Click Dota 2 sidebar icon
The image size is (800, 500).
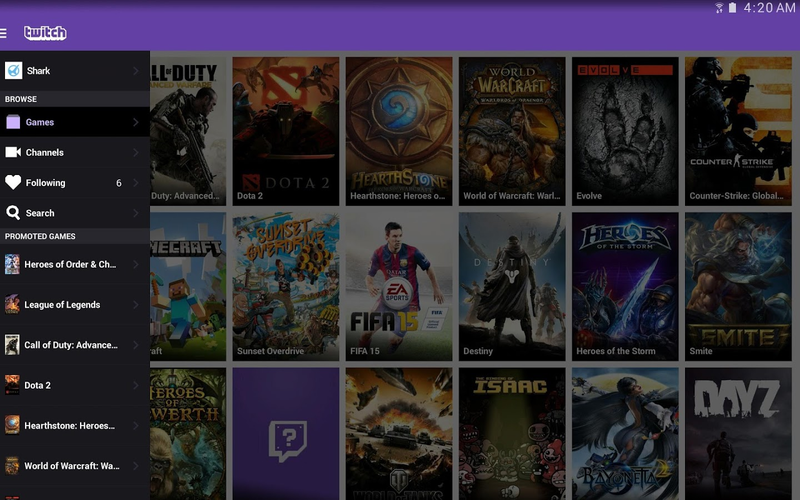coord(12,385)
